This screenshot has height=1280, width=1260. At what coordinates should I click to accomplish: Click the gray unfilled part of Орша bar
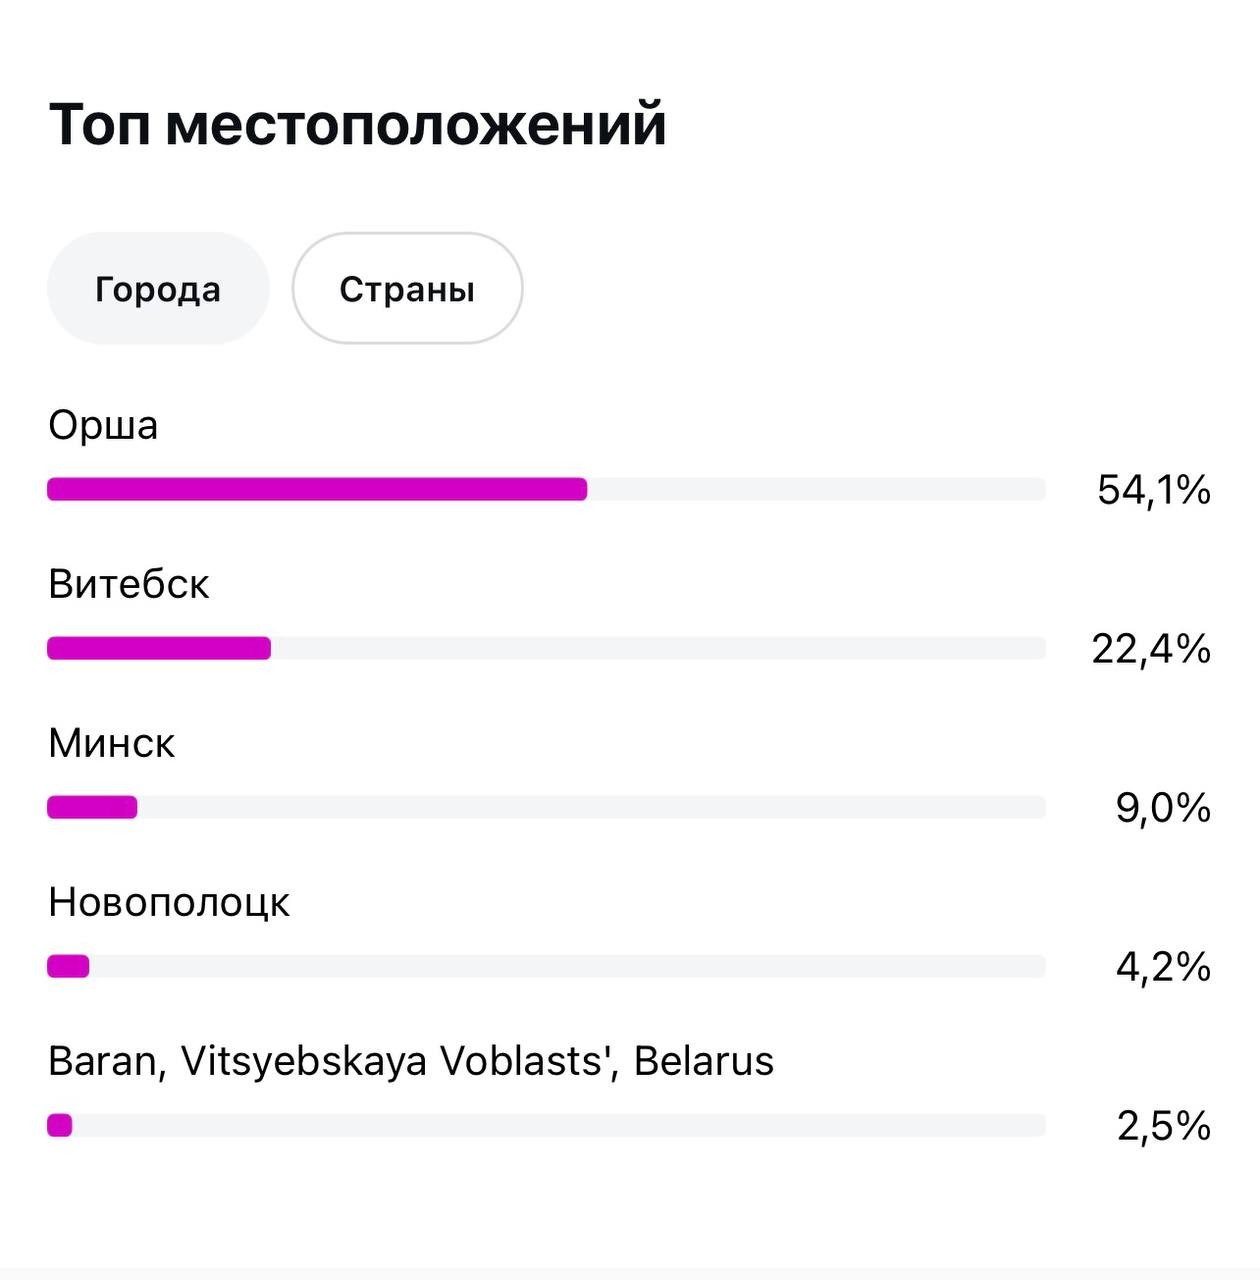tap(815, 489)
